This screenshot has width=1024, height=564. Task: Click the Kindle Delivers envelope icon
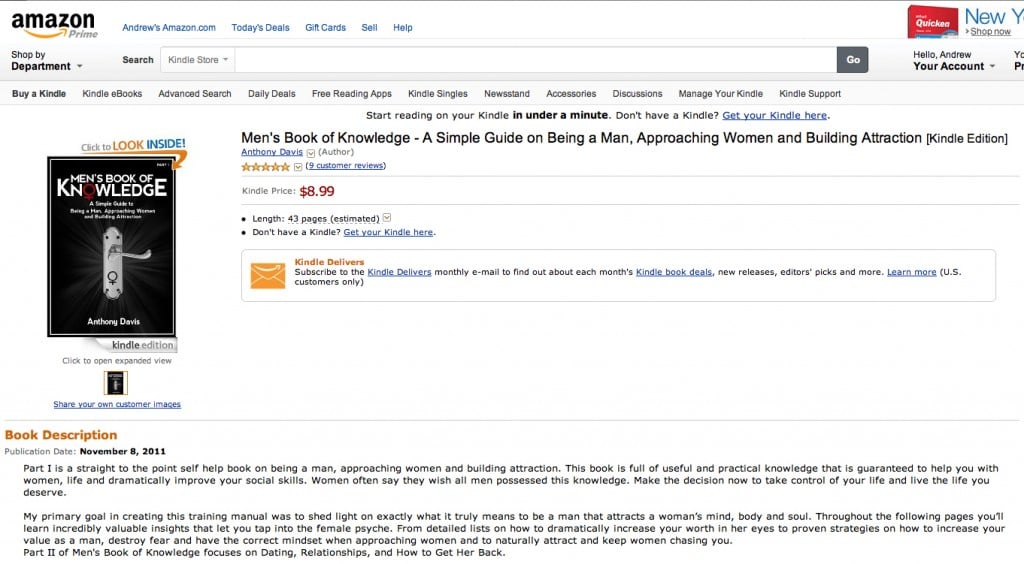268,275
